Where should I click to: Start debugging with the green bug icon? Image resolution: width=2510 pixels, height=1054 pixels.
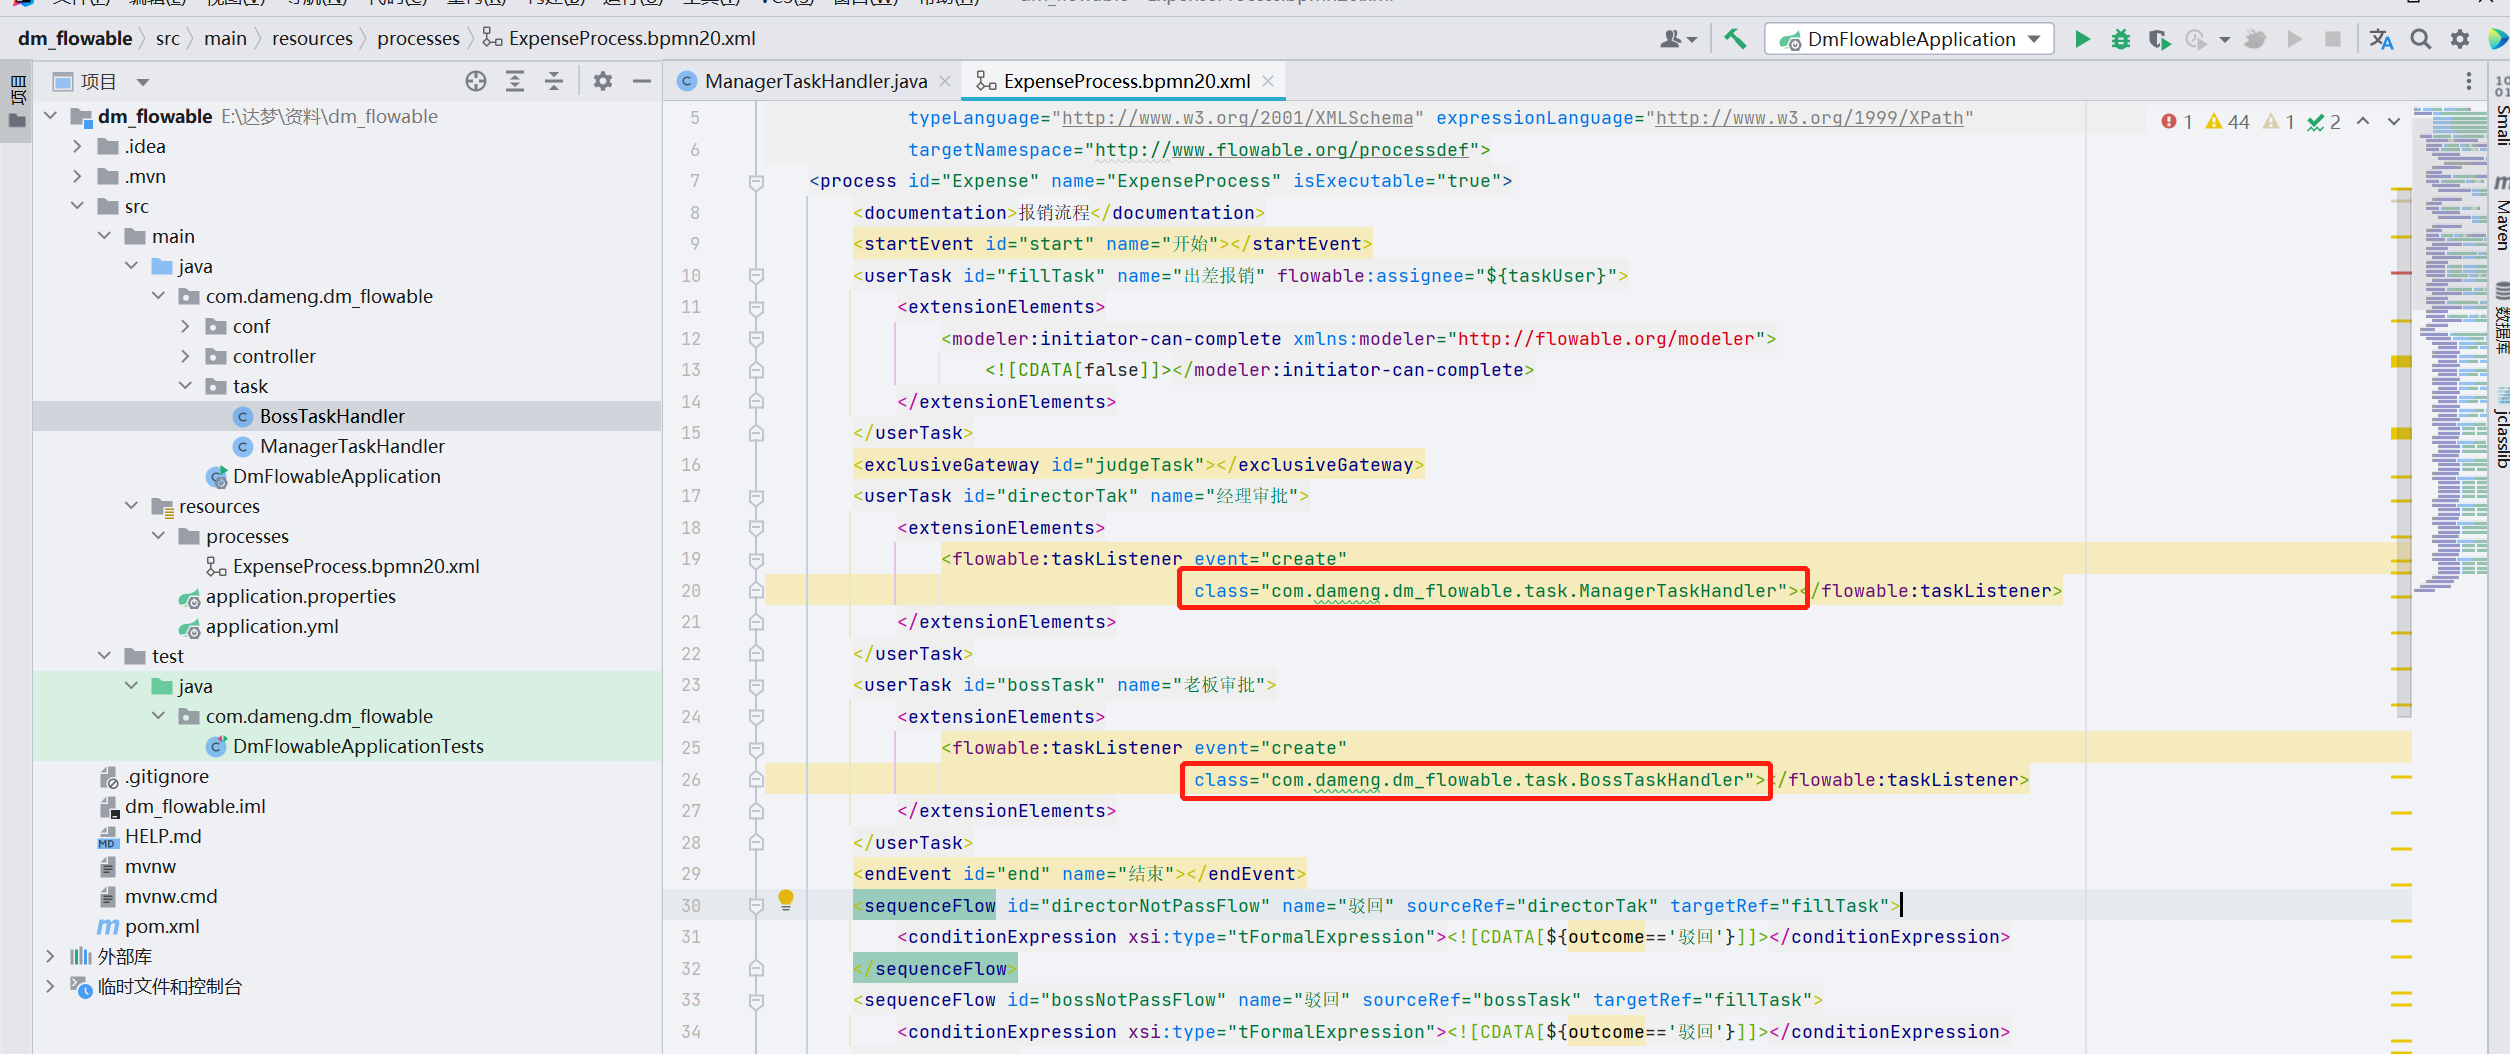coord(2120,39)
